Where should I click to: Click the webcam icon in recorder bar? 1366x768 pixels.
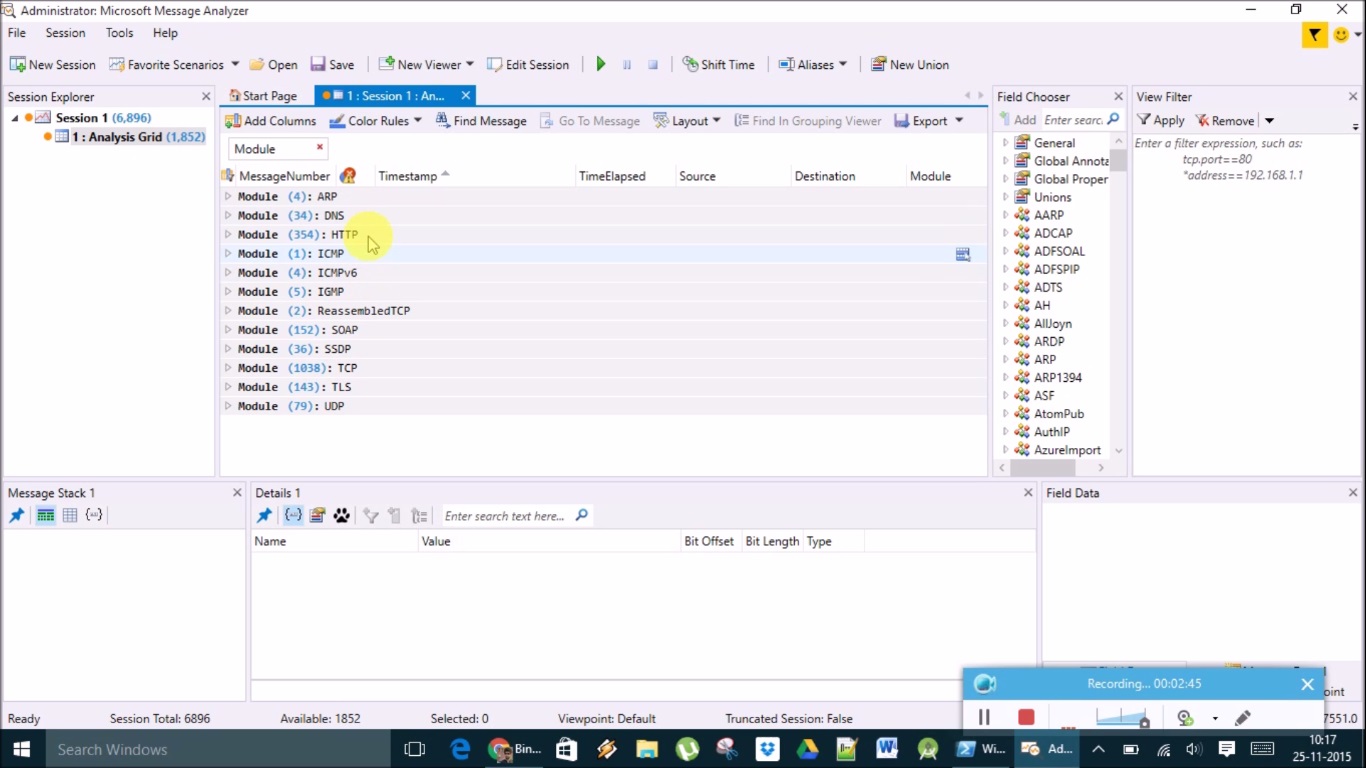click(x=1186, y=718)
